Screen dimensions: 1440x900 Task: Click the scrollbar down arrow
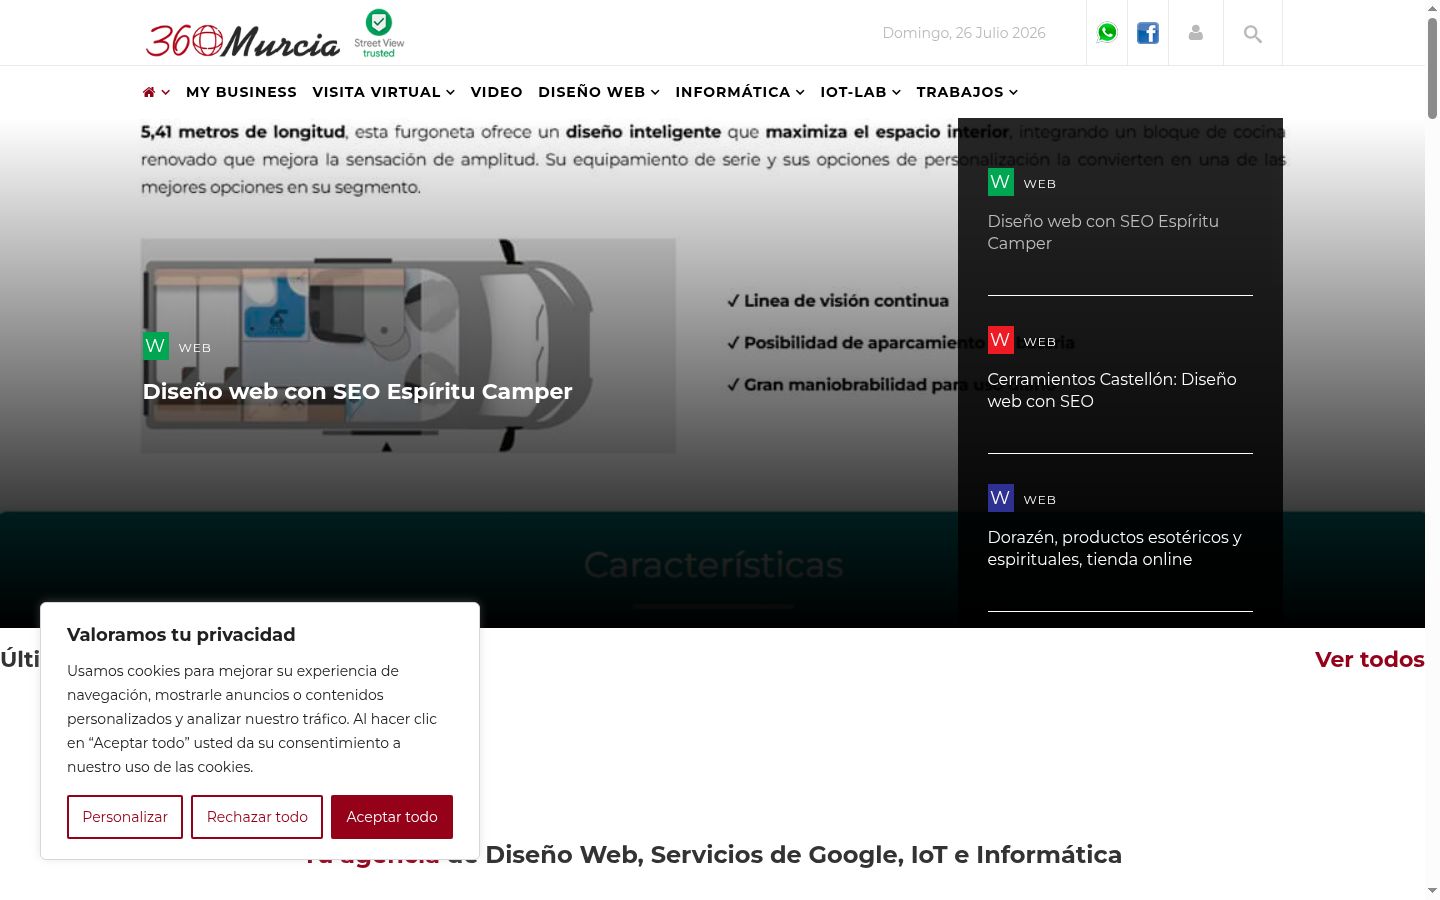pyautogui.click(x=1432, y=890)
